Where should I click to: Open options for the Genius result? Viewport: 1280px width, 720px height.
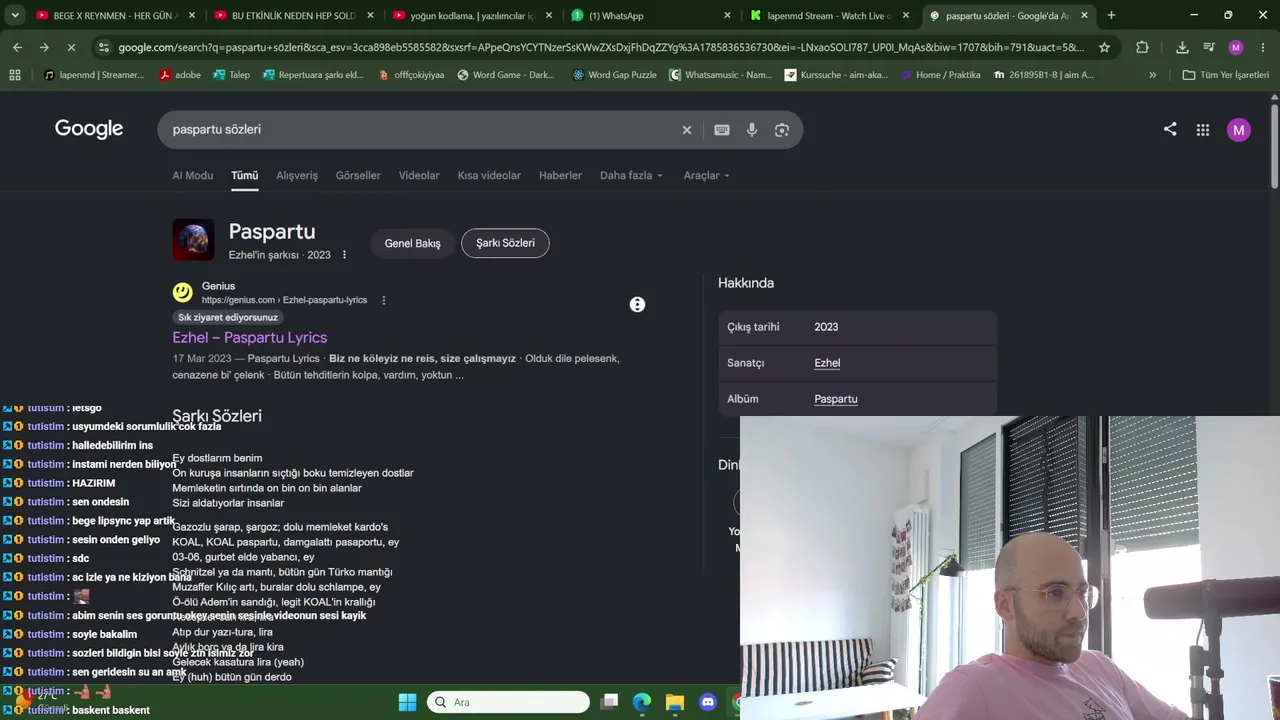[x=383, y=300]
